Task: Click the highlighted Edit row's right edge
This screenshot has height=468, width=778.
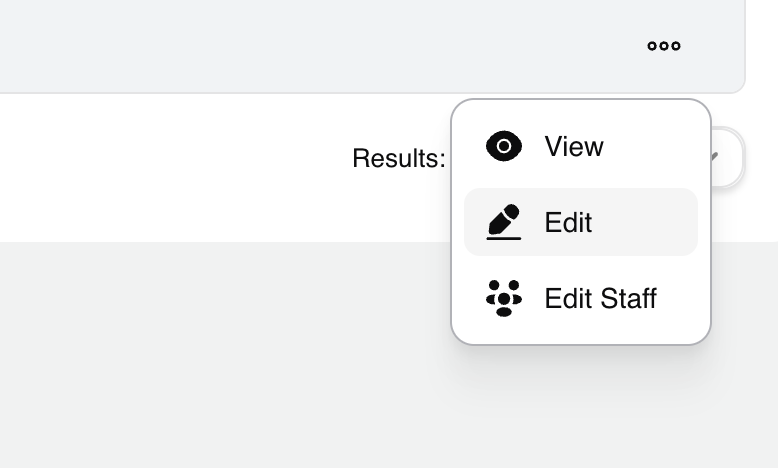Action: click(686, 222)
